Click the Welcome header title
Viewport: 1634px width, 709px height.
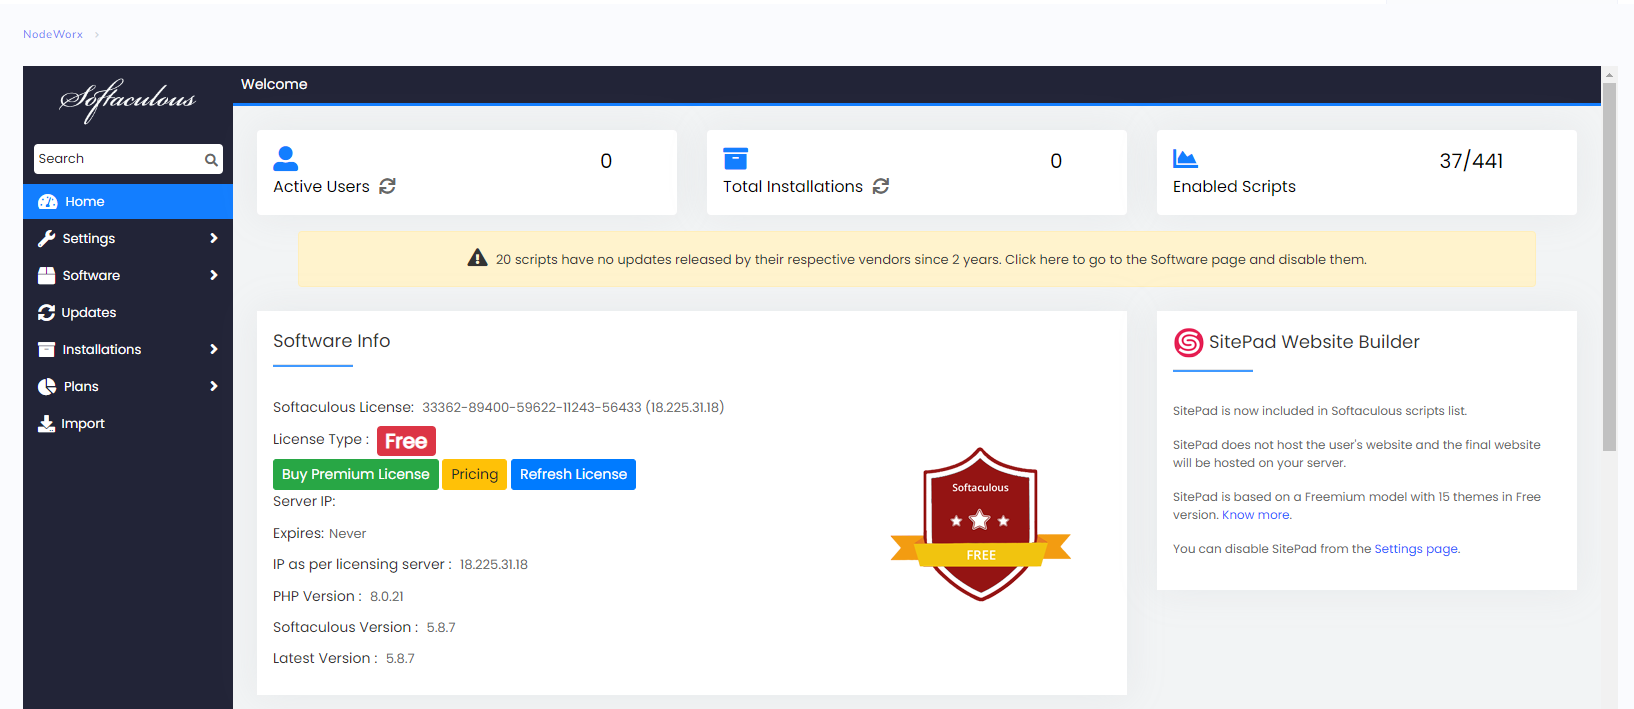[x=274, y=84]
